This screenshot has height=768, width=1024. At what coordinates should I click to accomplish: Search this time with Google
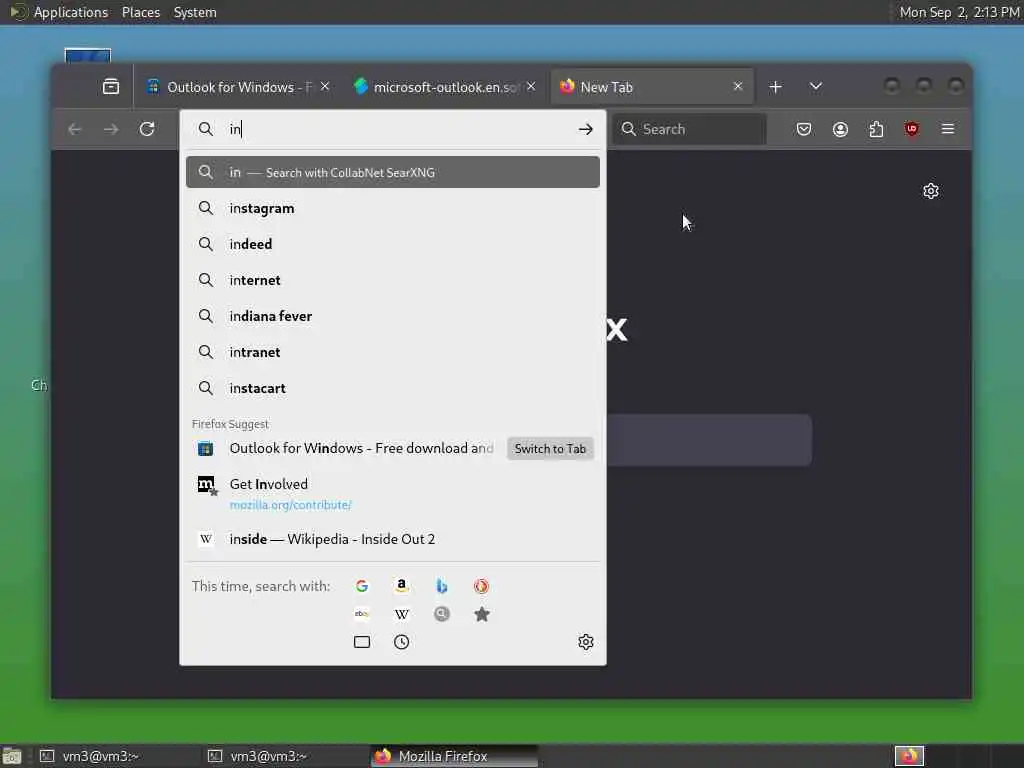362,586
